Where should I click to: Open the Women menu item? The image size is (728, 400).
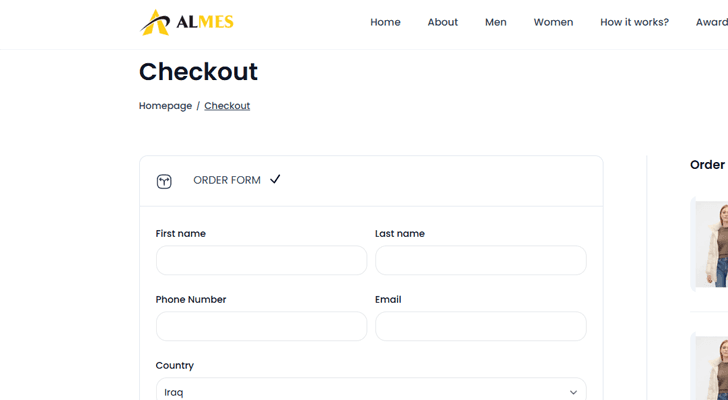(553, 22)
